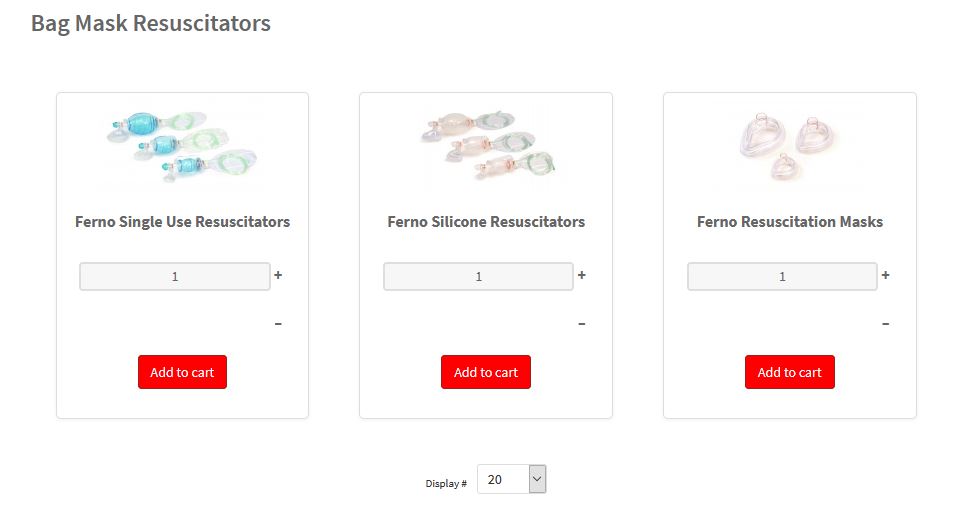This screenshot has height=532, width=967.
Task: Open Ferno Resuscitation Masks title link
Action: pos(790,222)
